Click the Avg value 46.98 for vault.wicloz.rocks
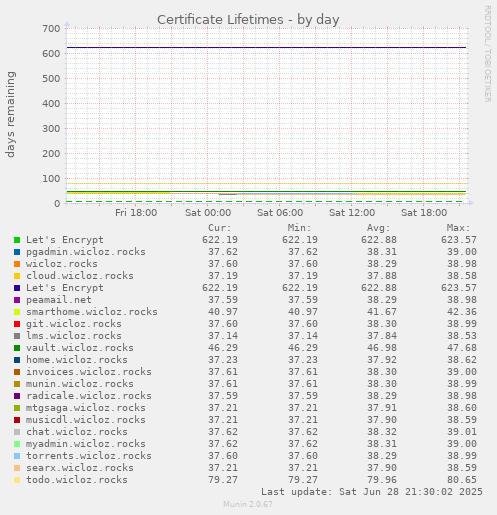Screen dimensions: 497x515 (x=382, y=348)
